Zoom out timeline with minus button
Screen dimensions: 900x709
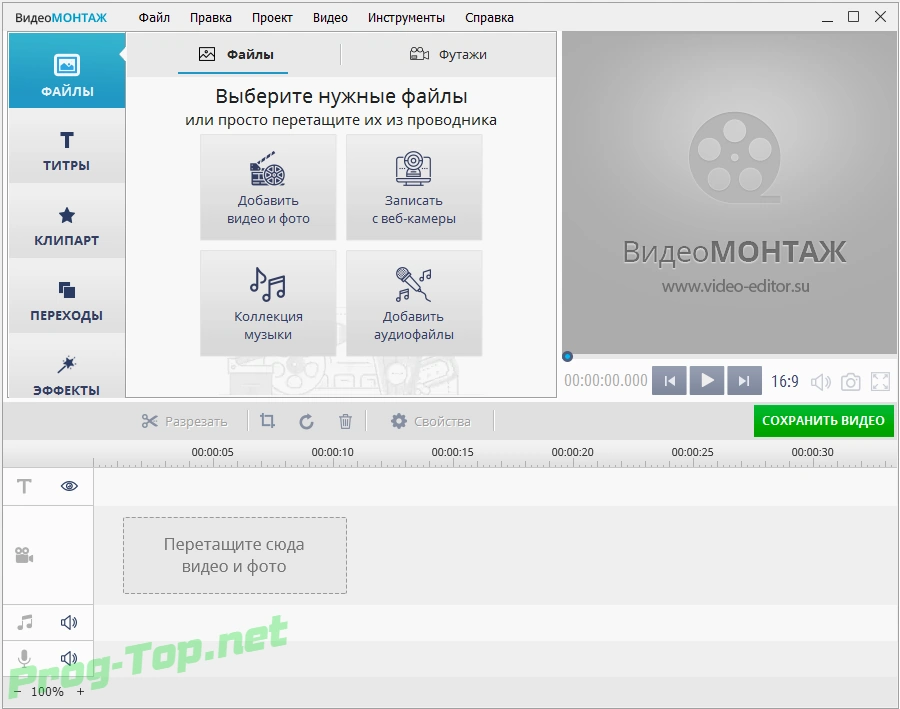click(18, 692)
